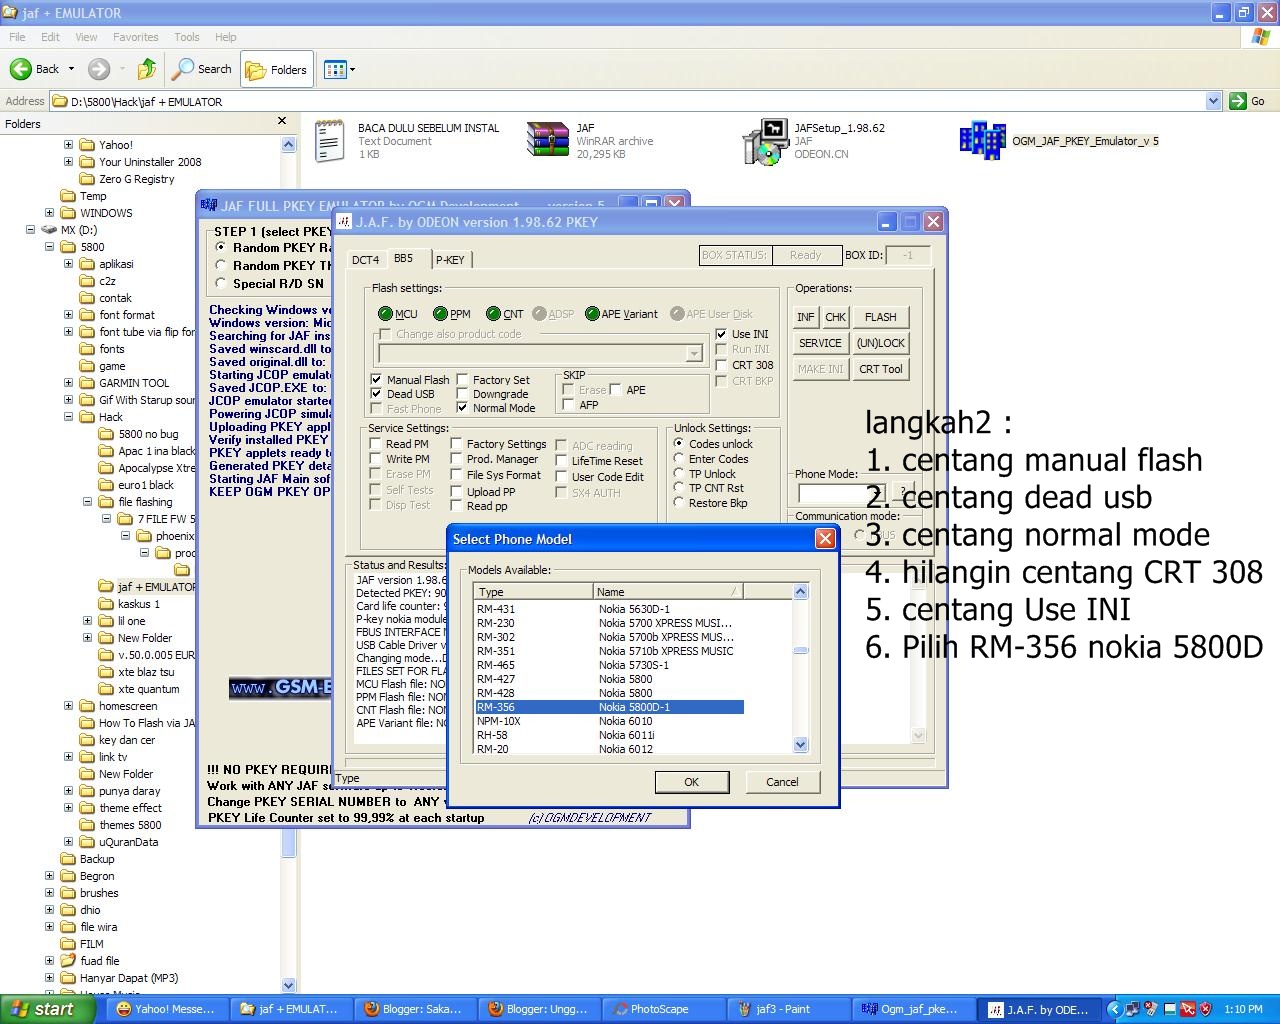Open the address bar dropdown arrow
Viewport: 1280px width, 1024px height.
tap(1213, 101)
